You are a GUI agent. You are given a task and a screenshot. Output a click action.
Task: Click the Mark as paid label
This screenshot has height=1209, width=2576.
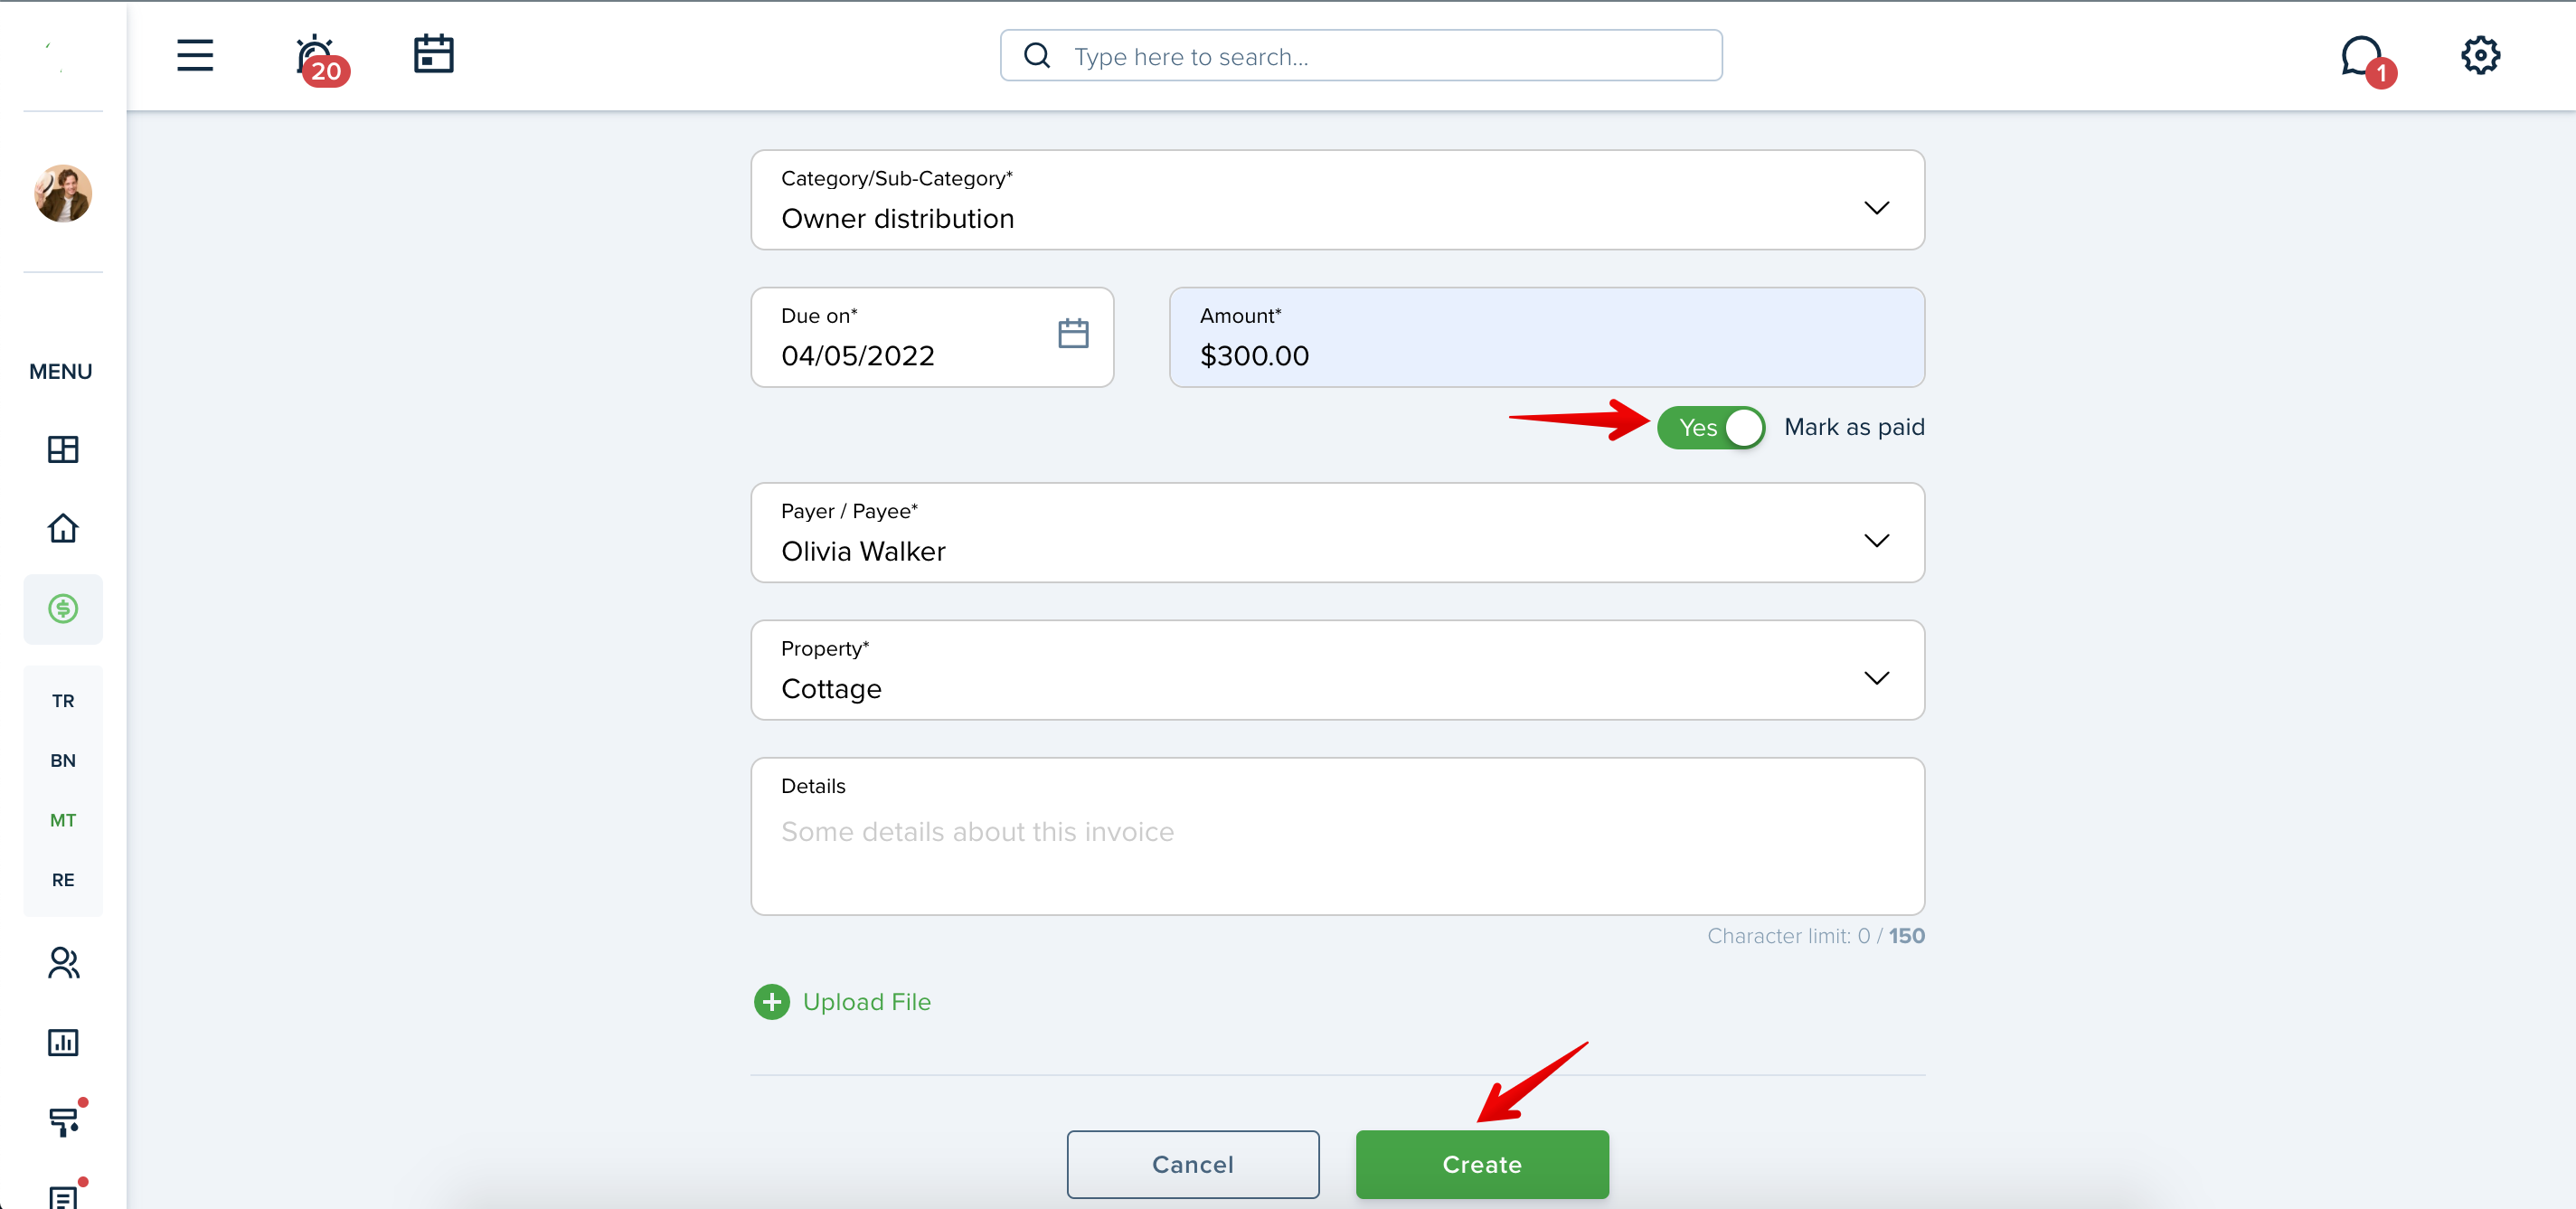(x=1854, y=427)
